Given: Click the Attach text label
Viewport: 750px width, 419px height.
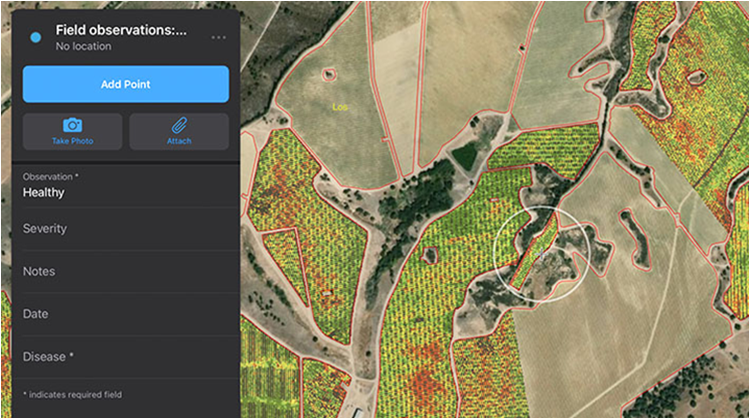Looking at the screenshot, I should [x=179, y=141].
